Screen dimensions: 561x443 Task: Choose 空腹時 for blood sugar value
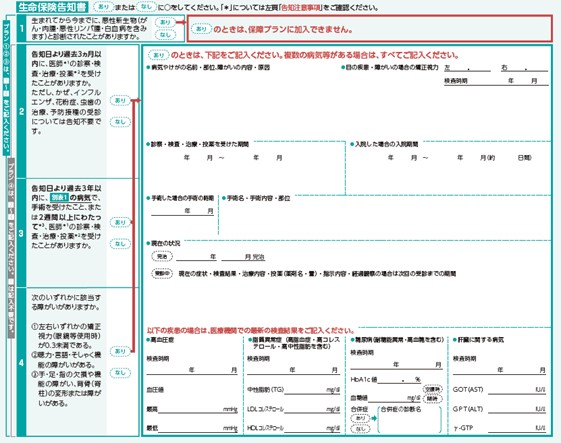[x=433, y=389]
